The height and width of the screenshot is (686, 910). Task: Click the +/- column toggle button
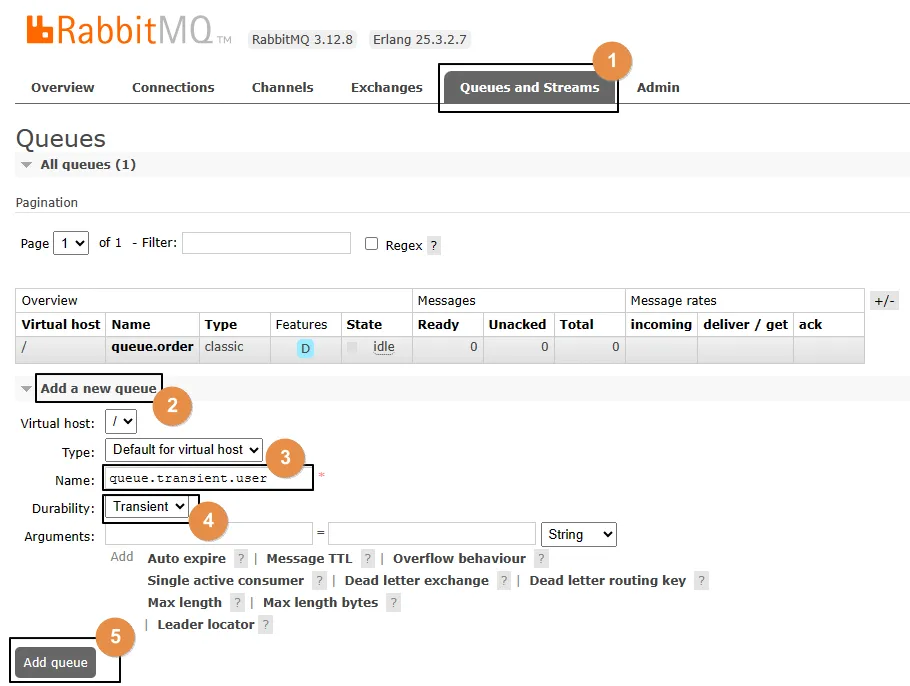(884, 301)
